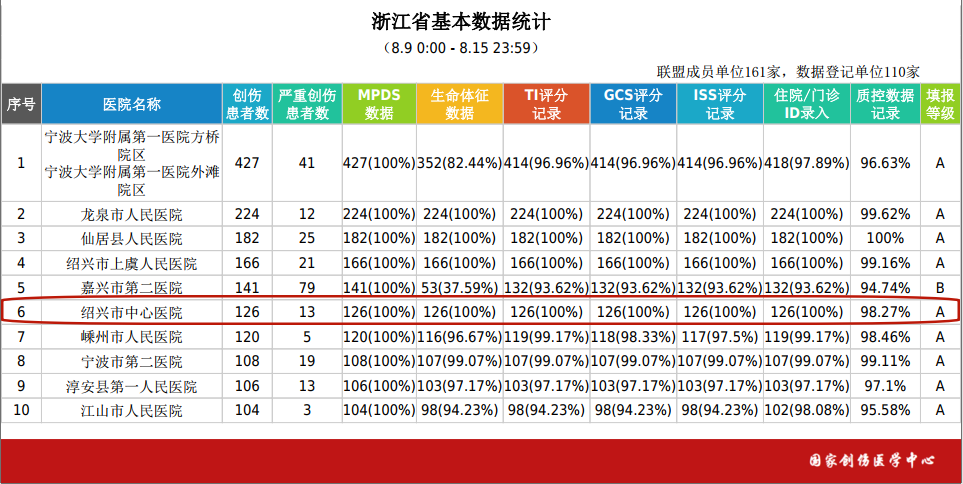The image size is (963, 484).
Task: Click the grade B cell for 嘉兴市第二医院
Action: click(x=940, y=287)
